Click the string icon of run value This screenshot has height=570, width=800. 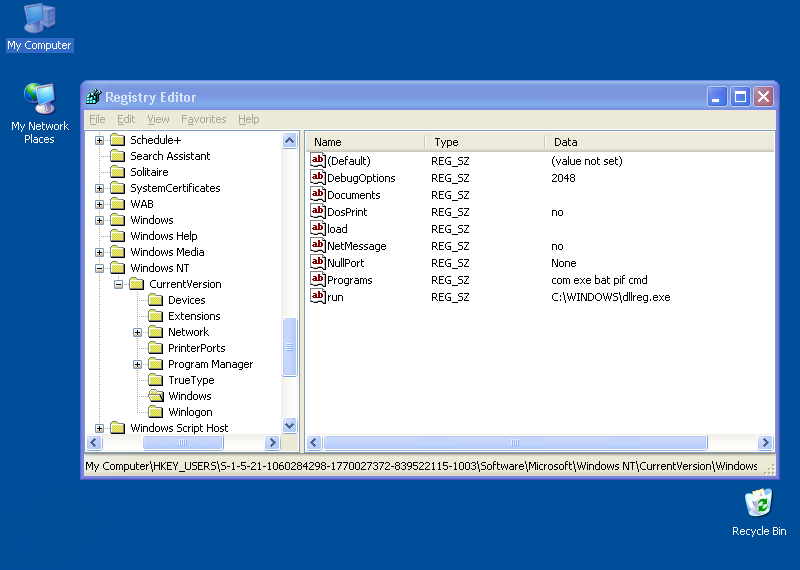pyautogui.click(x=318, y=296)
